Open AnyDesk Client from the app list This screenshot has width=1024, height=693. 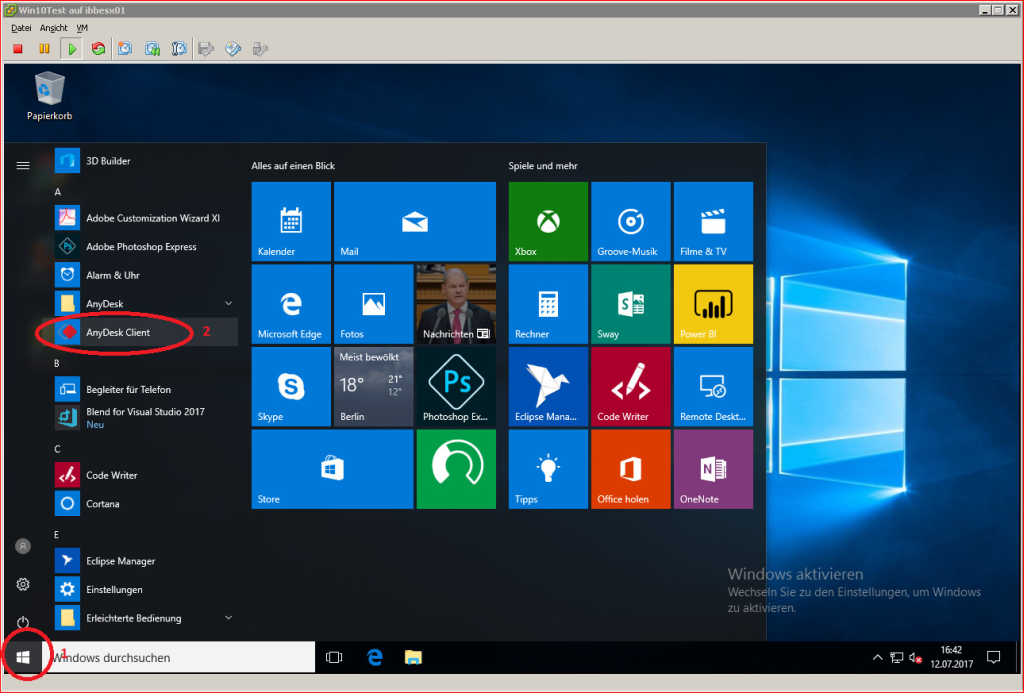pos(140,332)
